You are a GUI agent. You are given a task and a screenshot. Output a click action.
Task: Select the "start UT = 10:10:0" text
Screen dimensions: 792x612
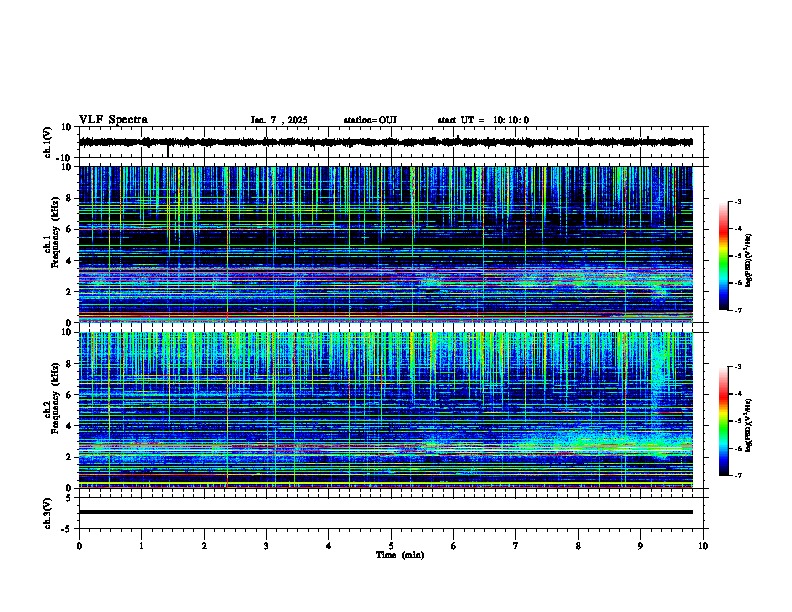point(483,120)
